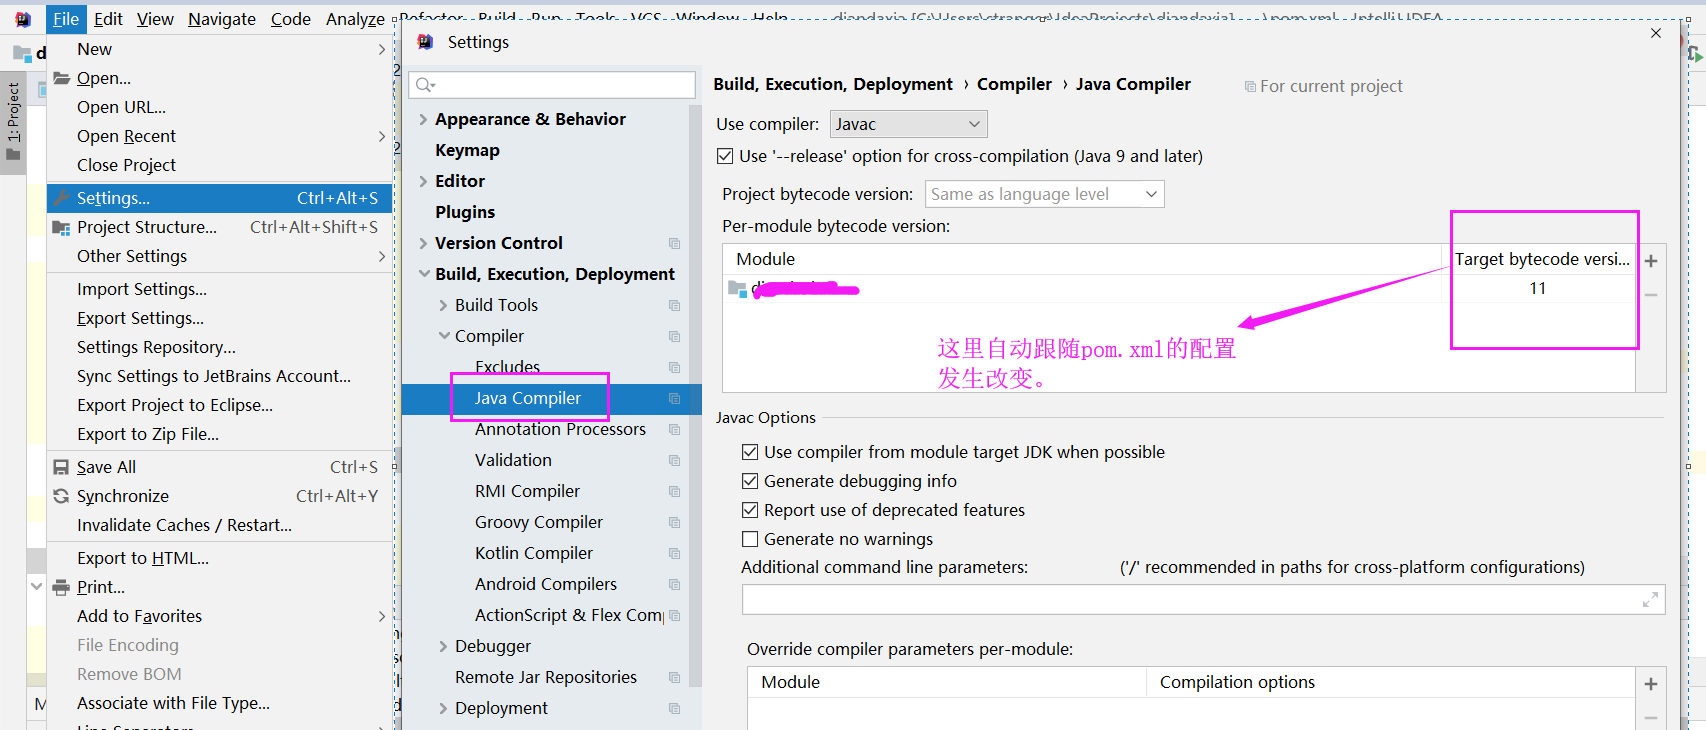Image resolution: width=1706 pixels, height=730 pixels.
Task: Select Plugins in settings tree
Action: coord(465,212)
